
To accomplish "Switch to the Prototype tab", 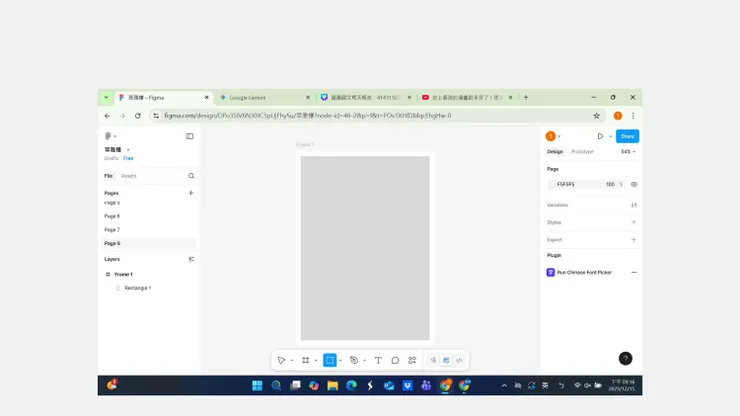I will 582,152.
